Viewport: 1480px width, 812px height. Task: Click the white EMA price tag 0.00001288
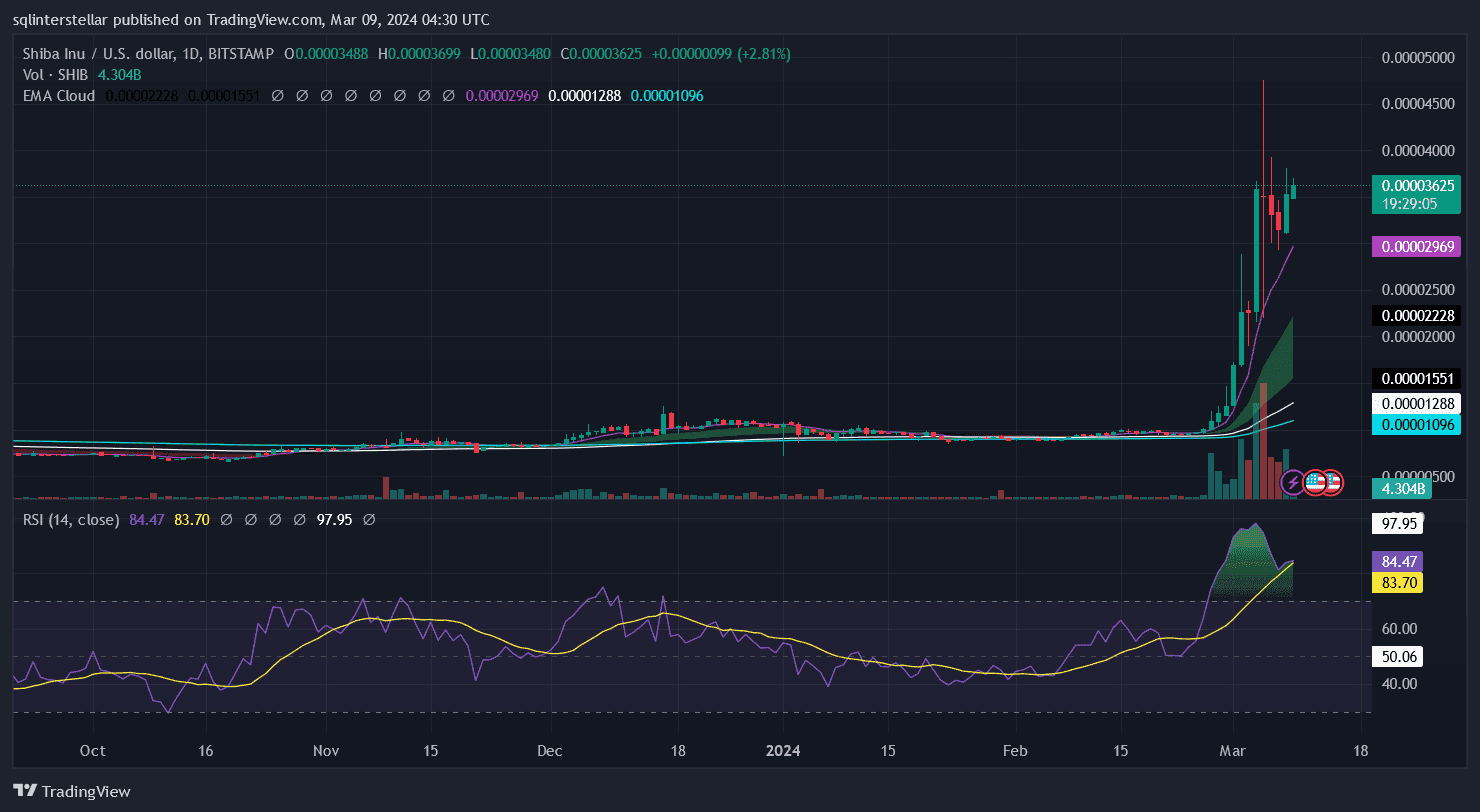pyautogui.click(x=1418, y=404)
